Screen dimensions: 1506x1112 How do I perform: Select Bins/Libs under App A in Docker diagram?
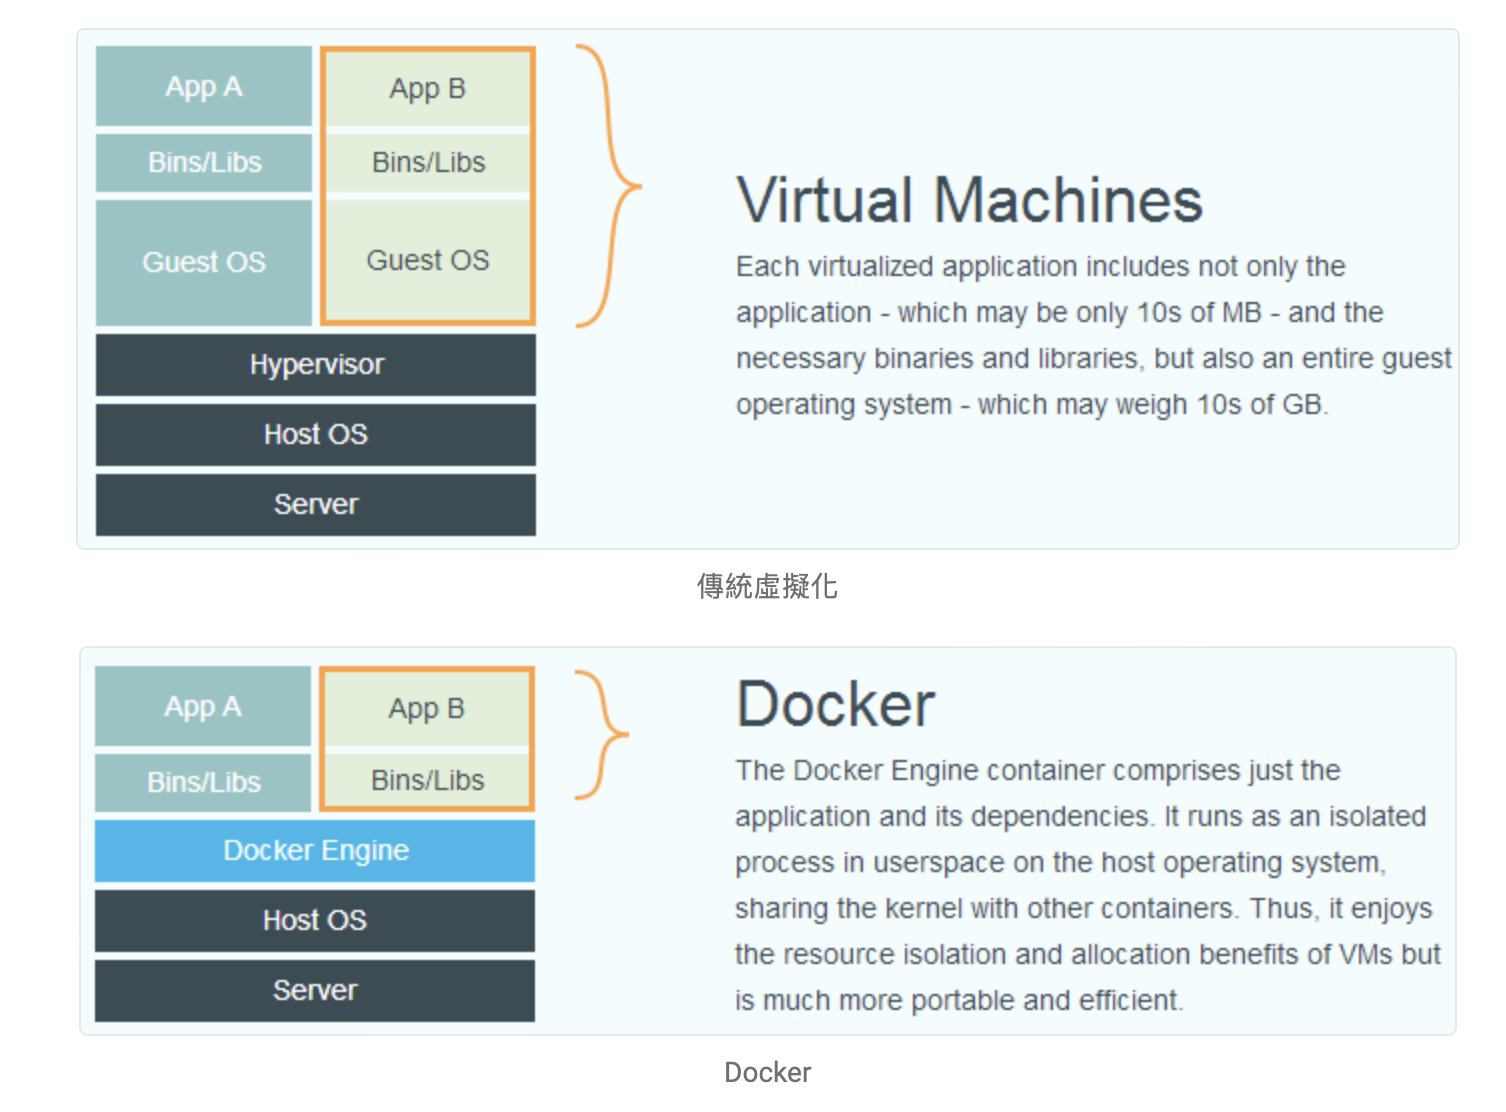203,782
